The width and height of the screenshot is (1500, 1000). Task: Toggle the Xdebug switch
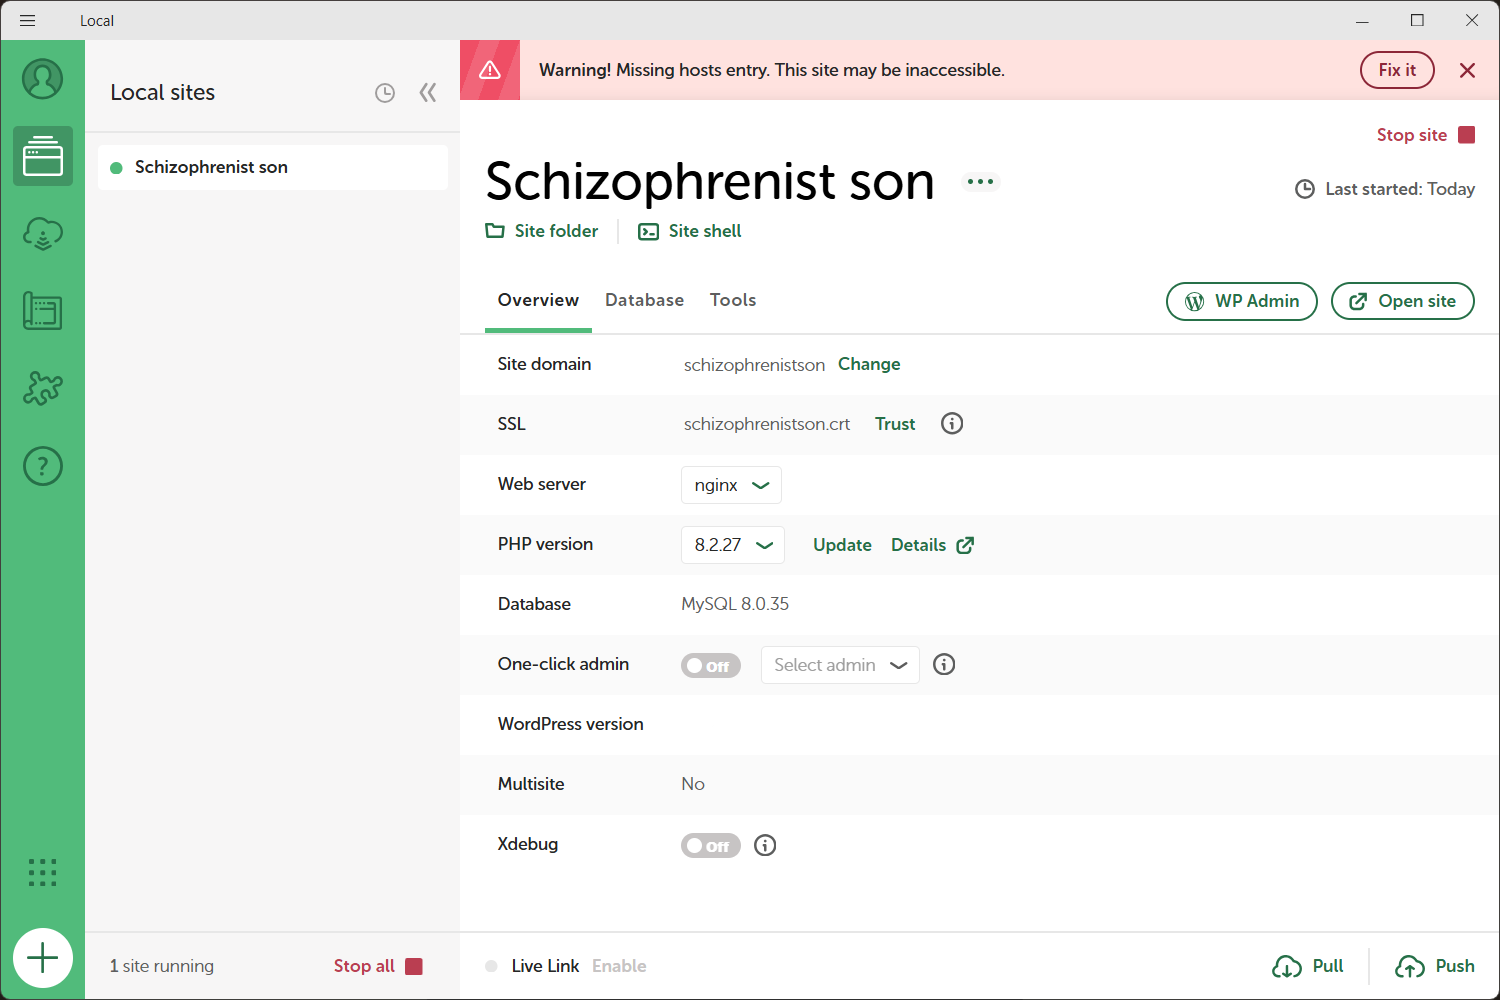[x=711, y=846]
